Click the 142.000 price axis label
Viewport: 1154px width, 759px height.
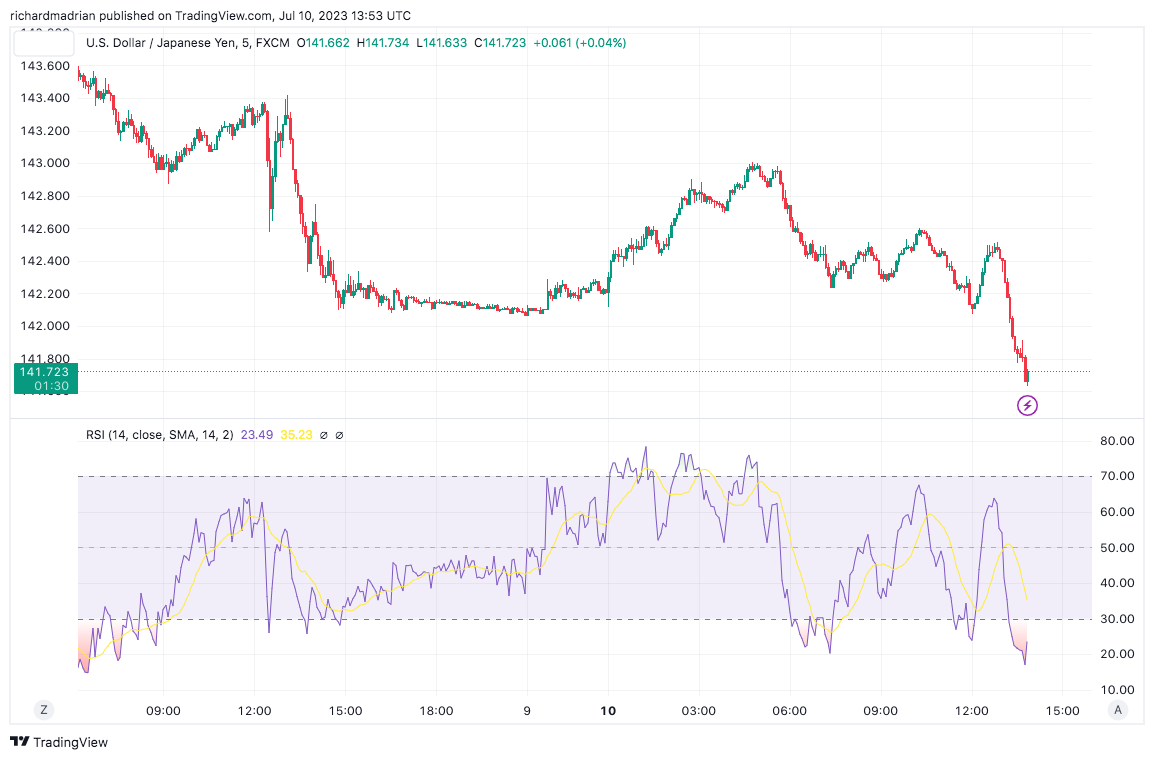click(46, 325)
